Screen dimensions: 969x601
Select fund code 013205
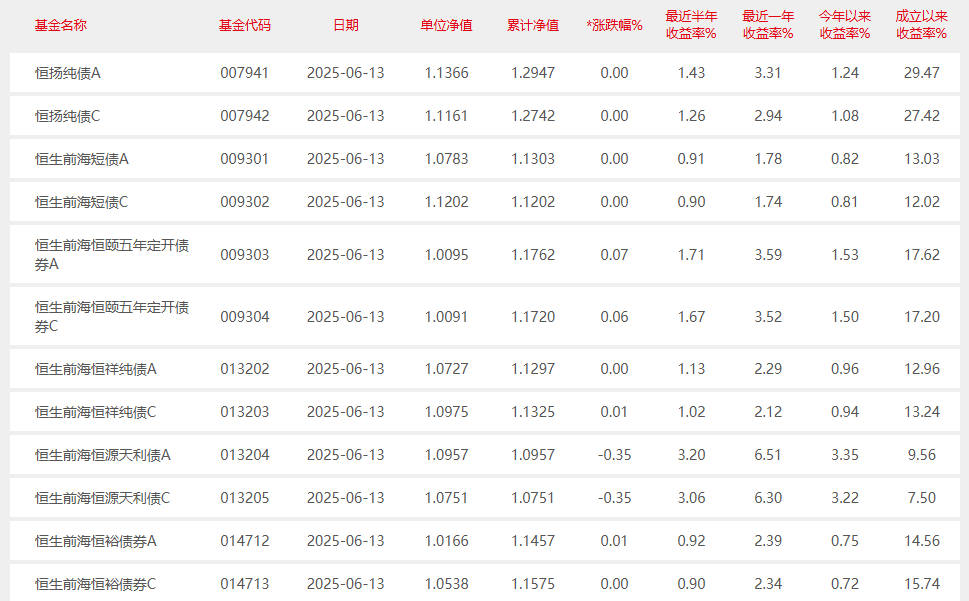pos(245,498)
